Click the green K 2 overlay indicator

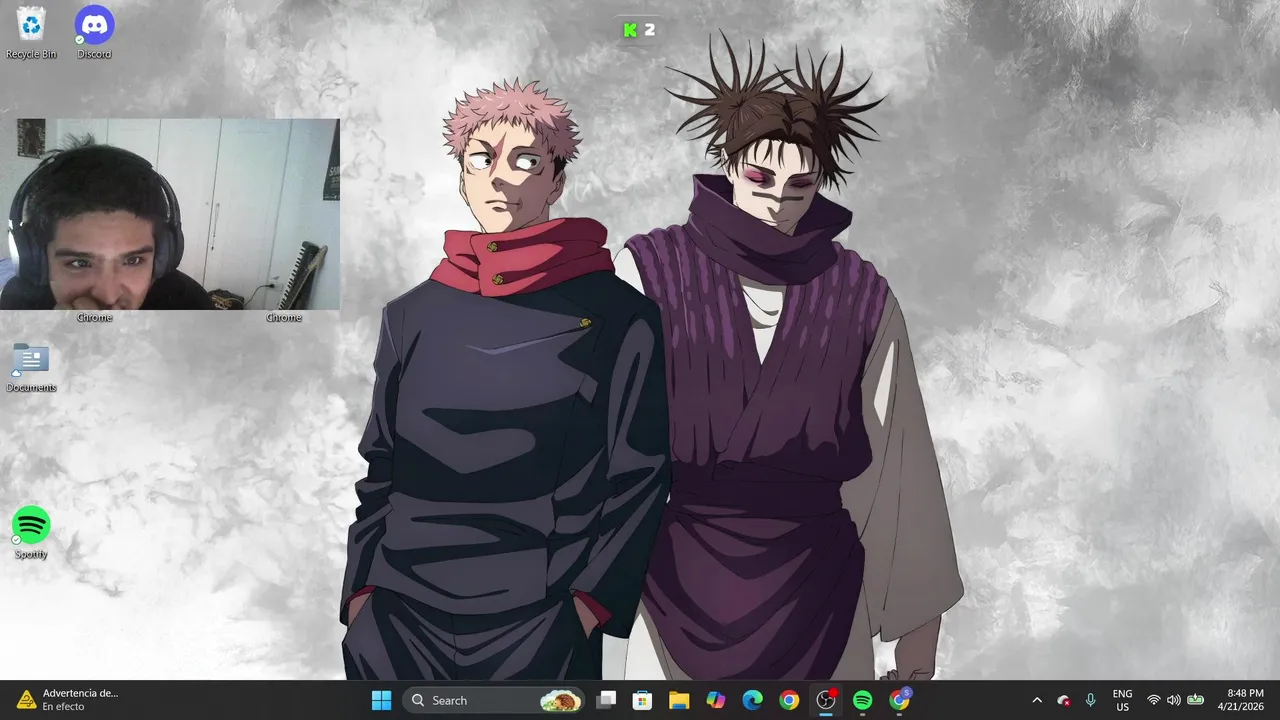tap(639, 30)
